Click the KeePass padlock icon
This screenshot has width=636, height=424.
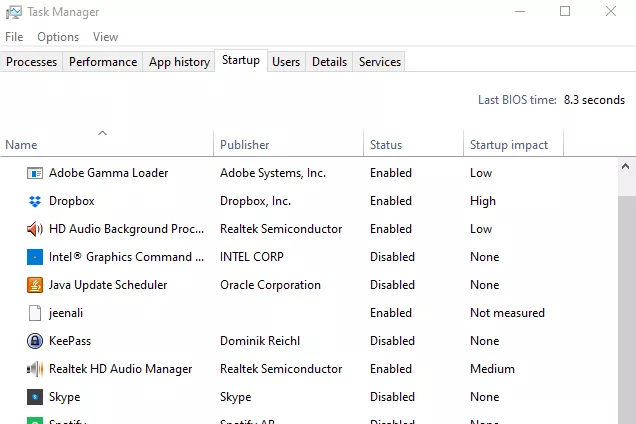(35, 341)
